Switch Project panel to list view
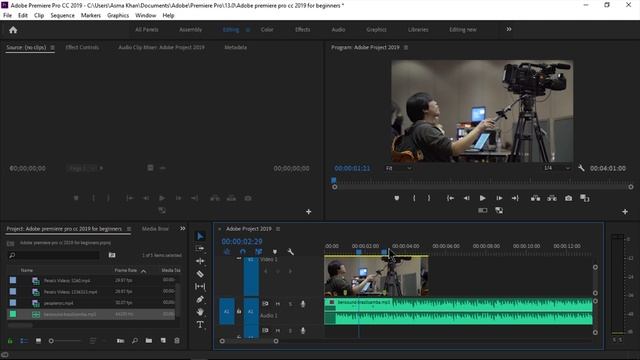This screenshot has height=360, width=640. [x=24, y=340]
